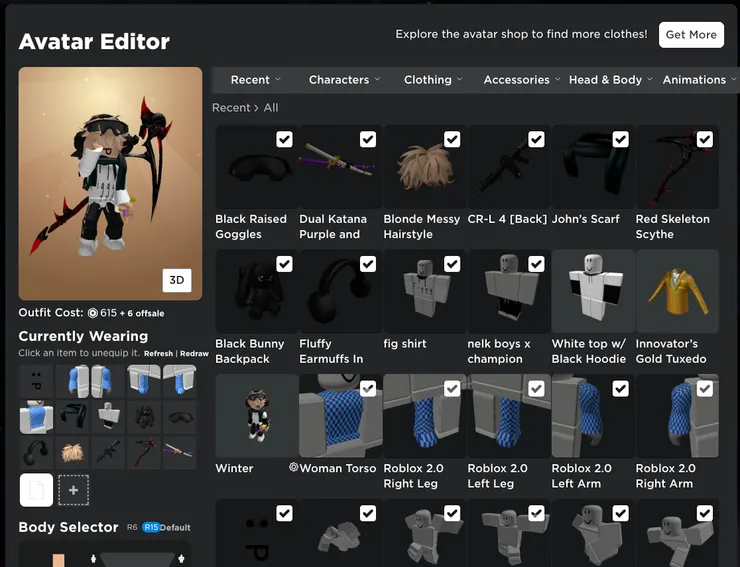This screenshot has width=740, height=567.
Task: Select the Red Skeleton Scythe thumbnail
Action: coord(677,167)
